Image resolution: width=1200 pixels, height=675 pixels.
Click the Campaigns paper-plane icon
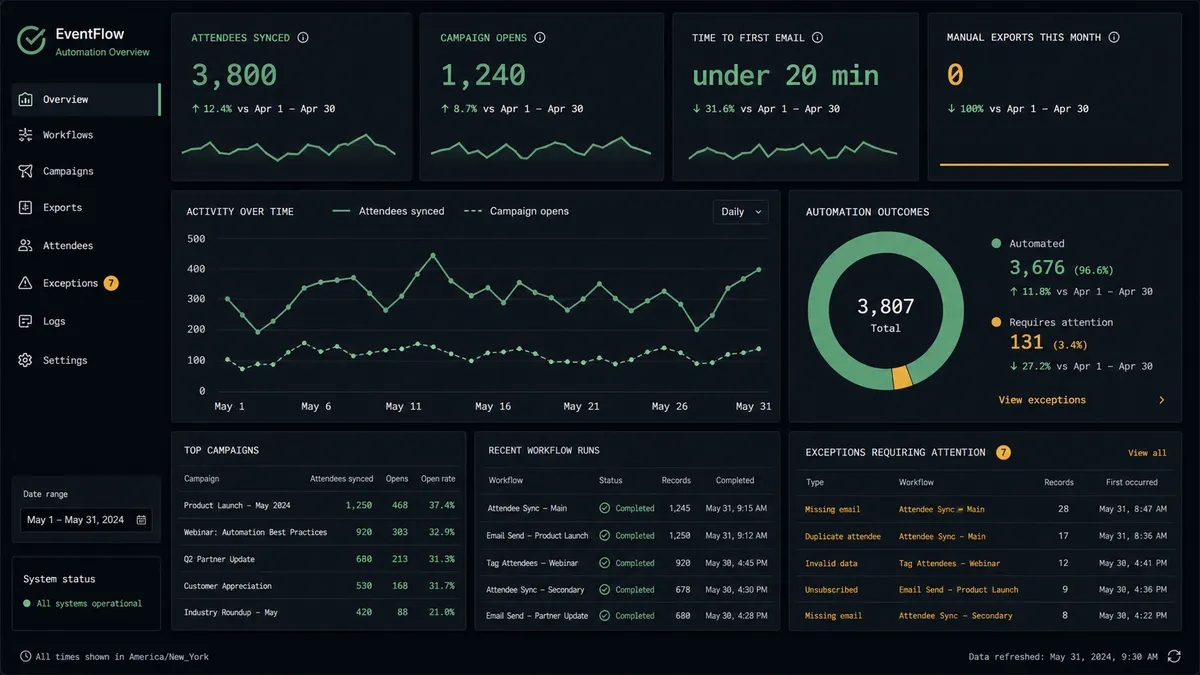point(25,171)
